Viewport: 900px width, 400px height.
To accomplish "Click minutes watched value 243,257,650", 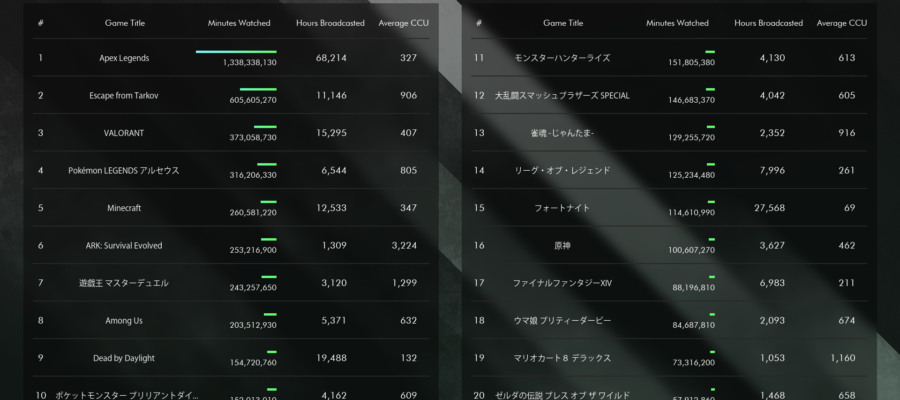I will click(253, 288).
